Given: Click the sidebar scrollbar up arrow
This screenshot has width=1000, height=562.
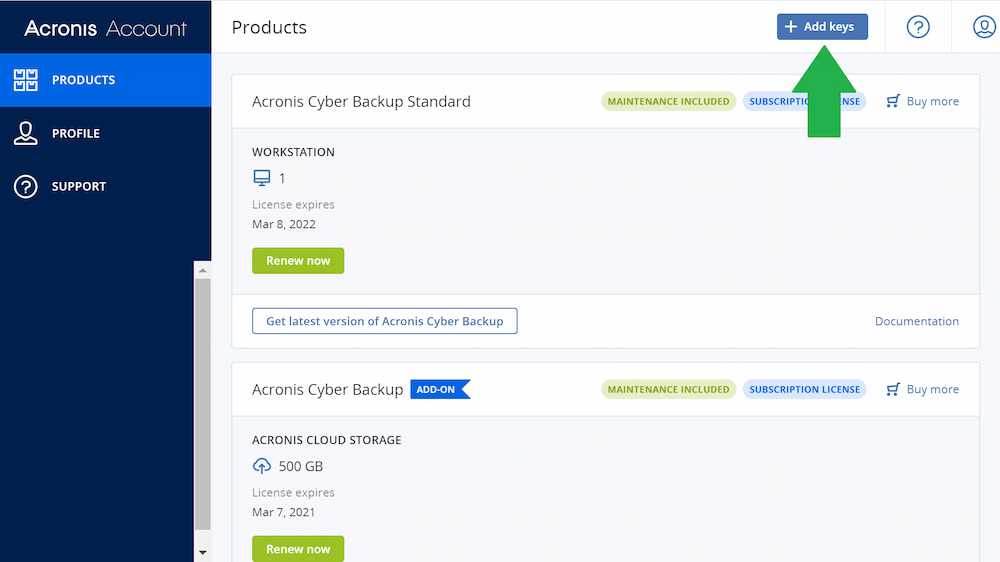Looking at the screenshot, I should pos(203,270).
